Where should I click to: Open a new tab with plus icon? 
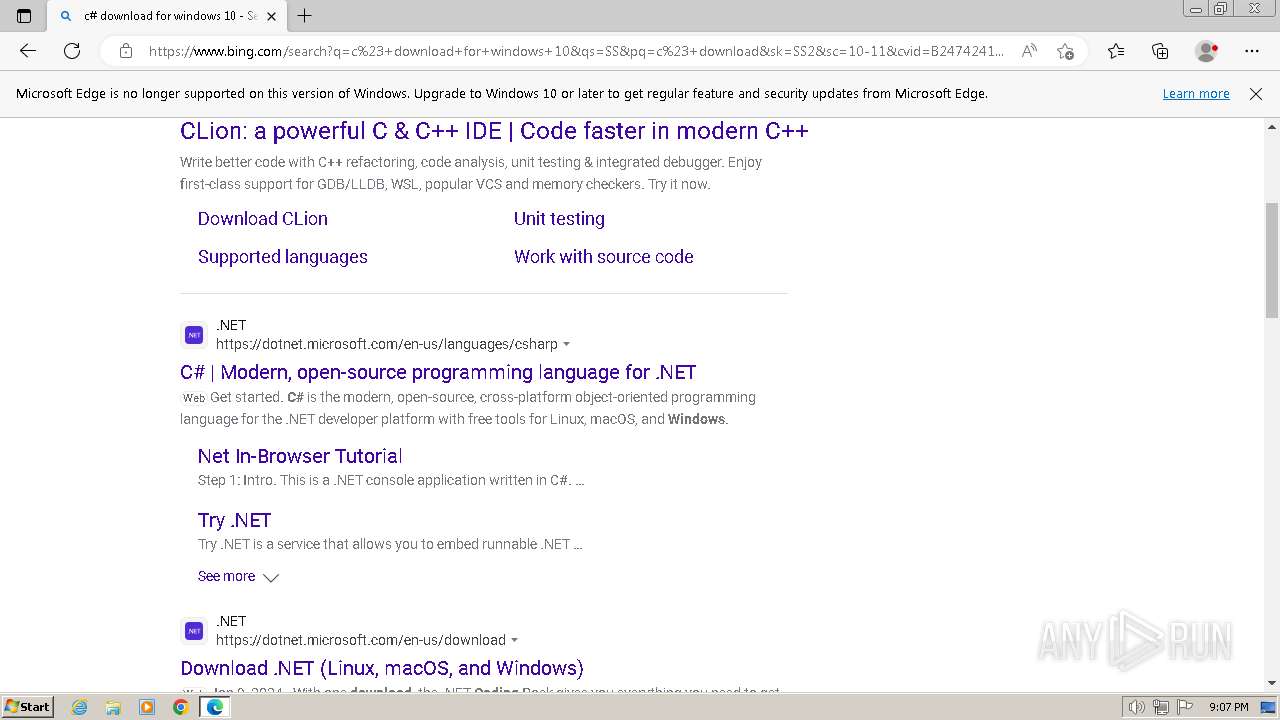pyautogui.click(x=305, y=16)
